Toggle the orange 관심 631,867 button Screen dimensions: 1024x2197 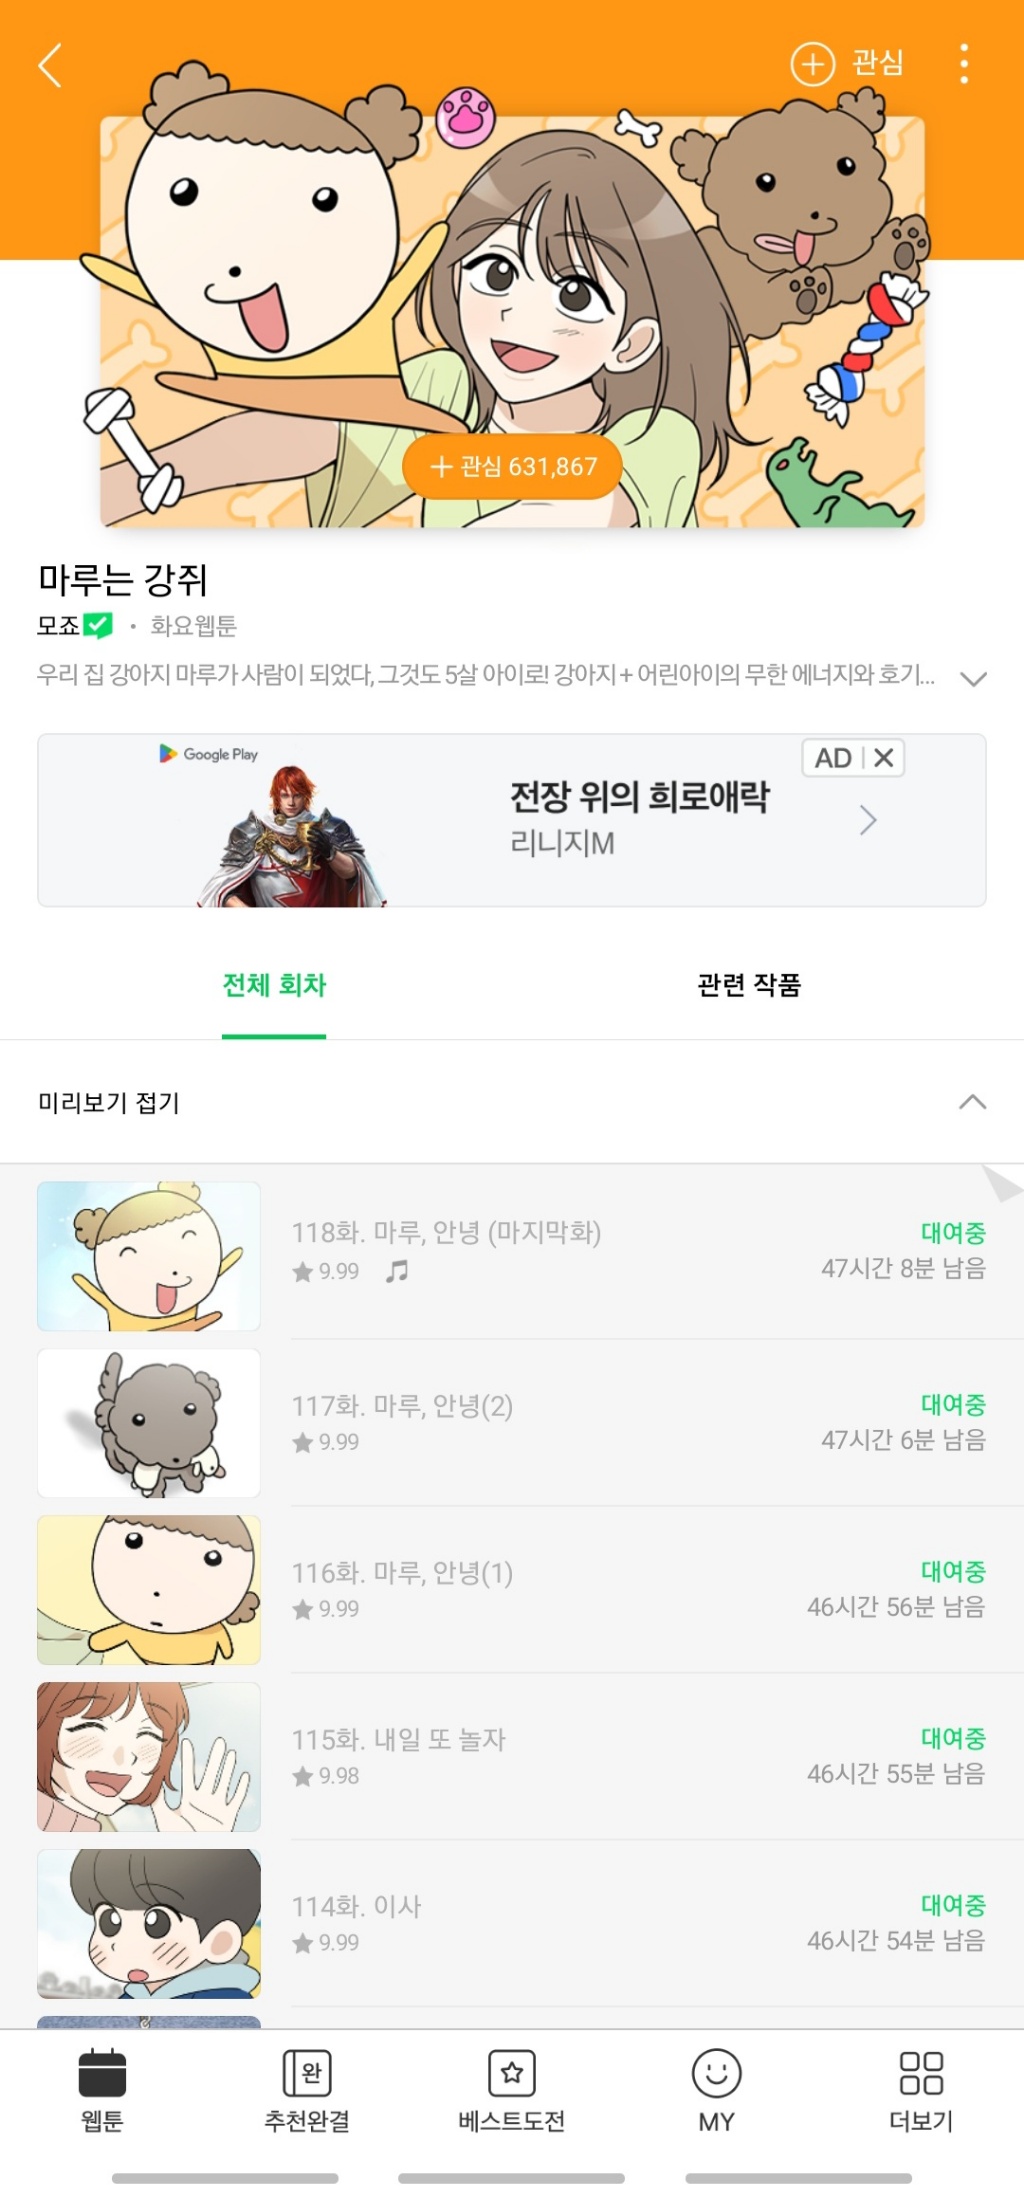(513, 466)
